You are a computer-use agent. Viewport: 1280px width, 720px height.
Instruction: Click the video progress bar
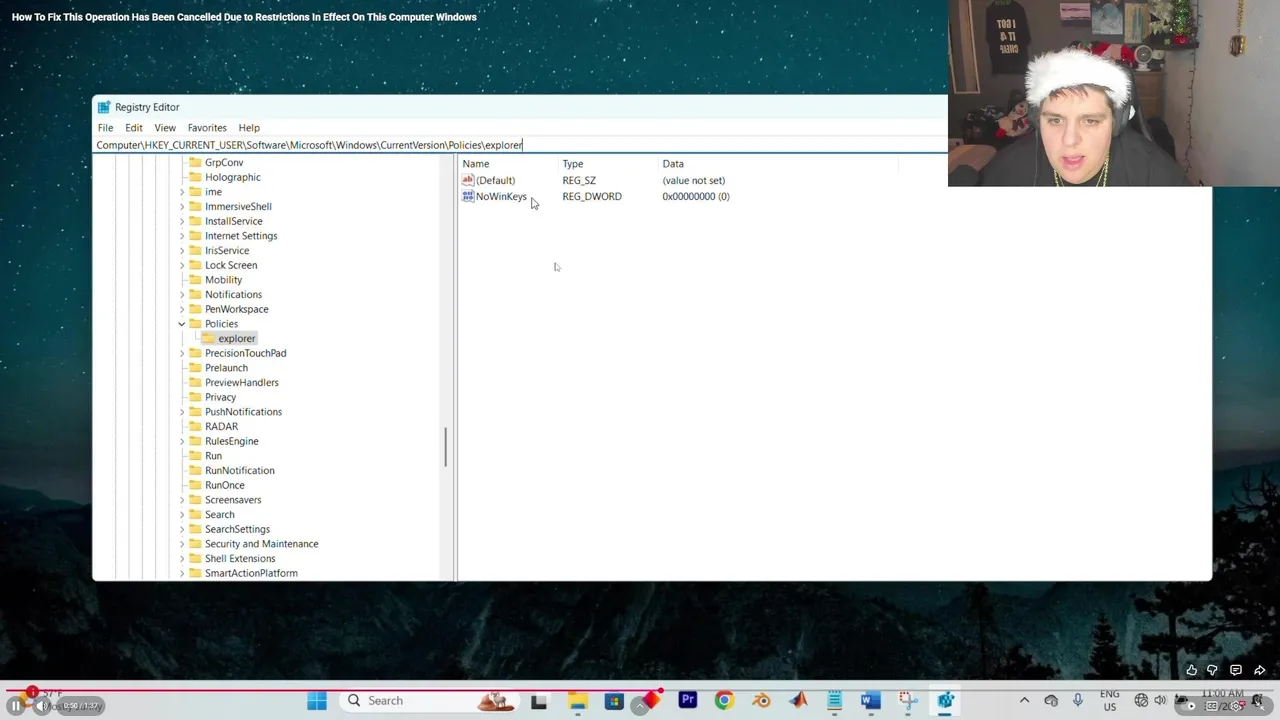point(640,689)
